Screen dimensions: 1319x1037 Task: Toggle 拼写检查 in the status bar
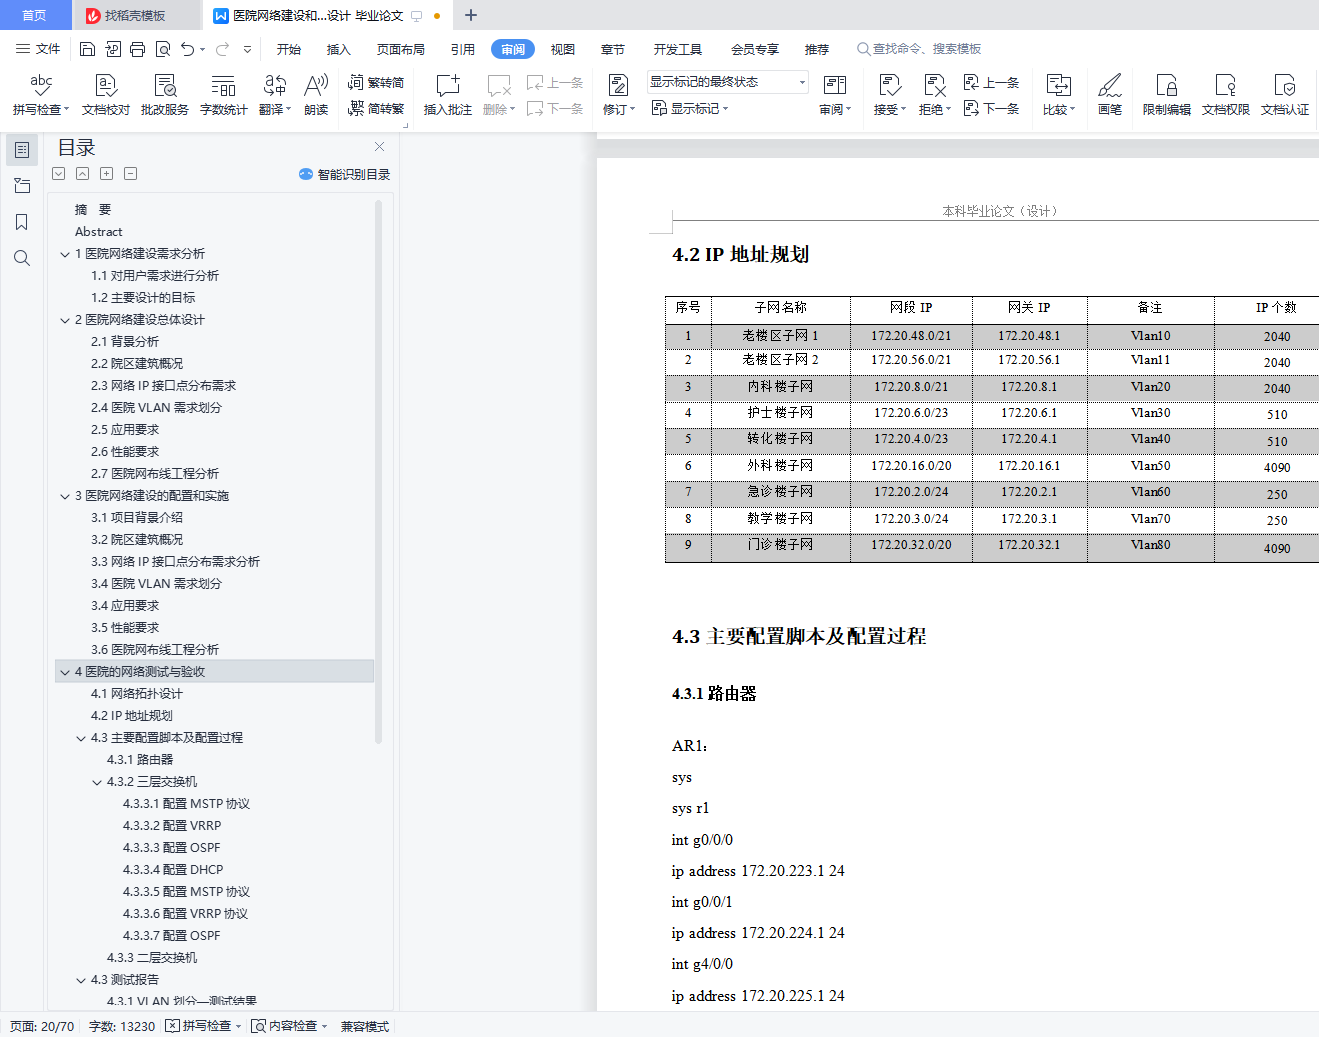(x=204, y=1026)
